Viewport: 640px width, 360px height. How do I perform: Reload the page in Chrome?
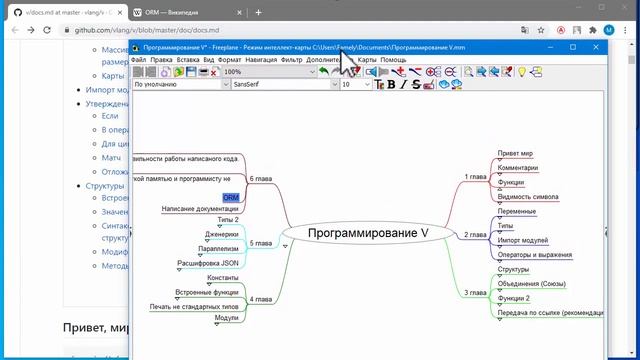click(47, 30)
